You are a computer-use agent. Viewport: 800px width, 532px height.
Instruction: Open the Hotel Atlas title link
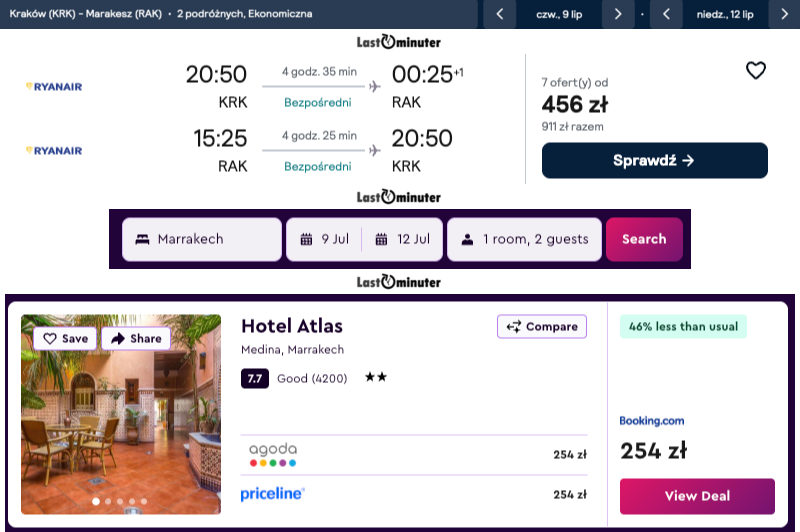[x=292, y=326]
